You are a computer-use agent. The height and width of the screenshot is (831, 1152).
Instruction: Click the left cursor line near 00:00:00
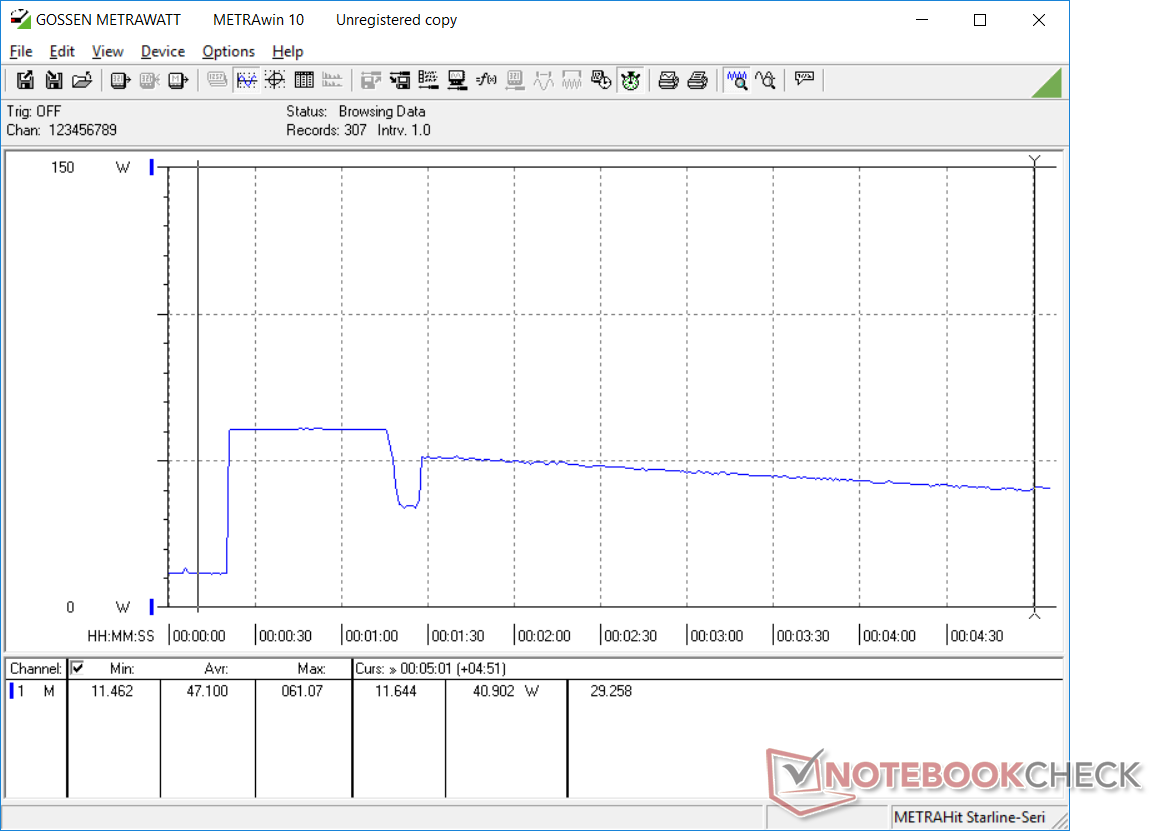click(198, 386)
